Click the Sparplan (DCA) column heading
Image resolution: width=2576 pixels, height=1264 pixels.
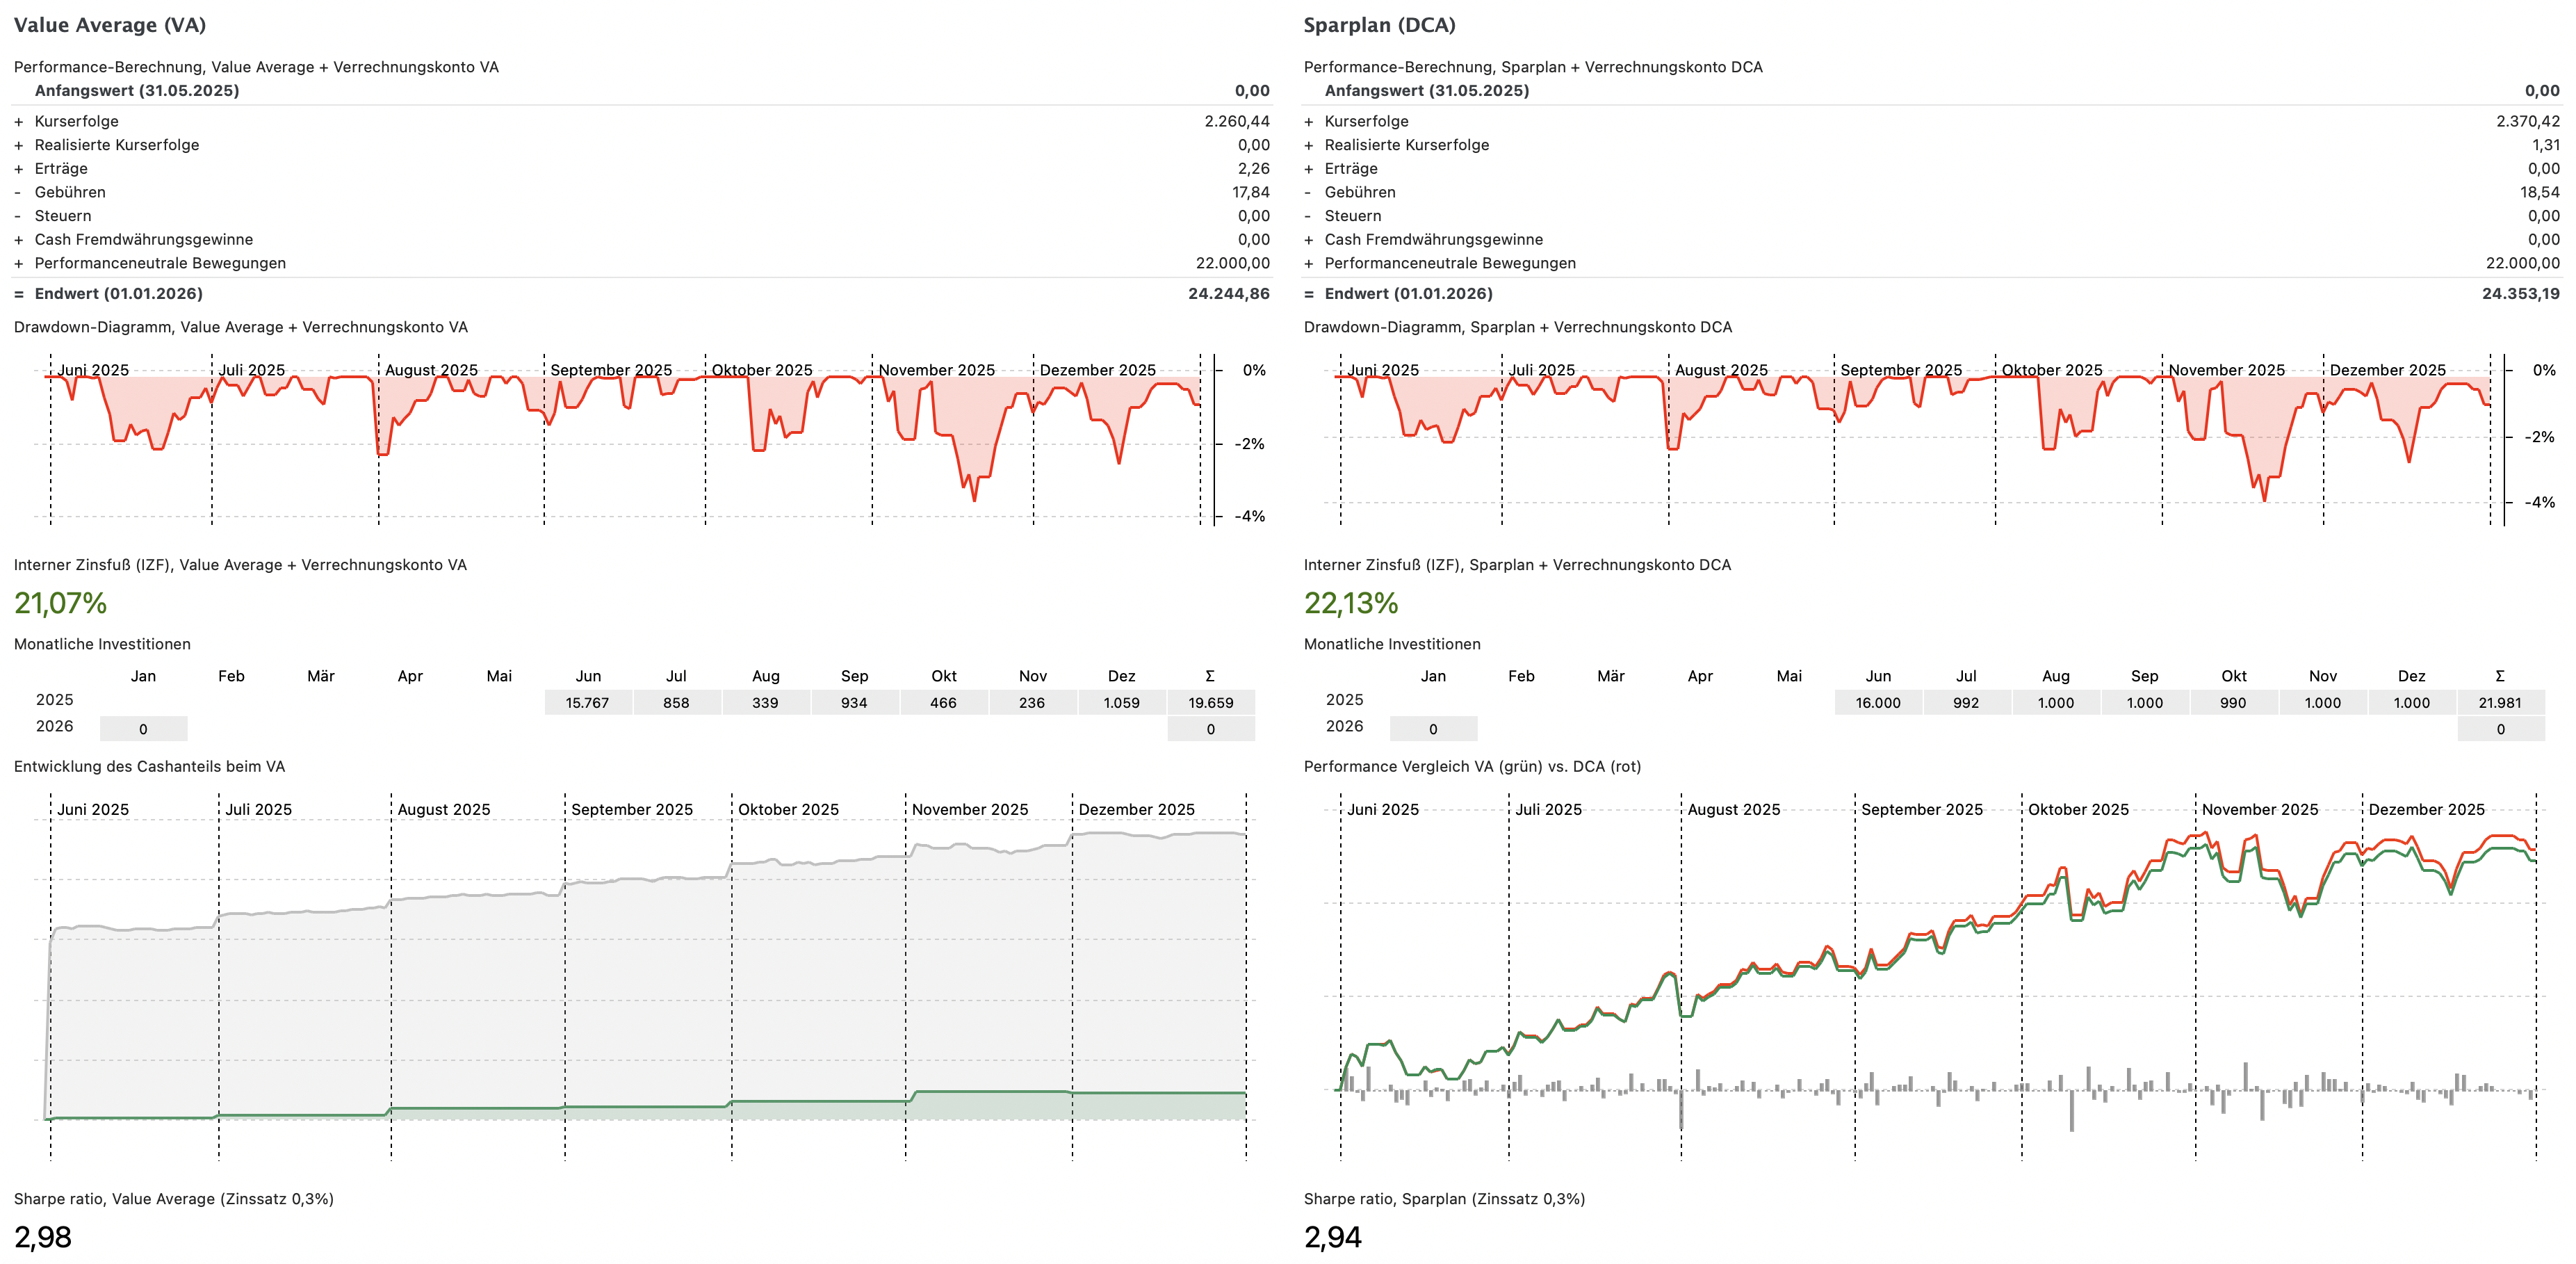point(1379,25)
